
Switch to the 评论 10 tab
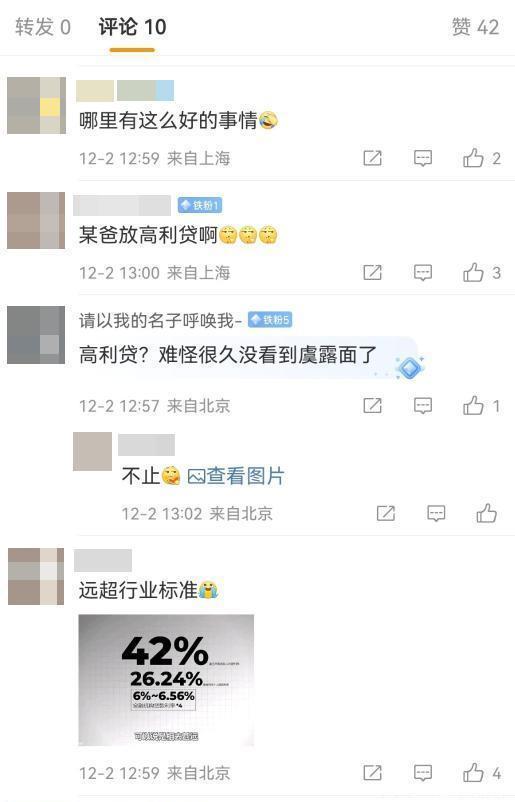click(132, 27)
